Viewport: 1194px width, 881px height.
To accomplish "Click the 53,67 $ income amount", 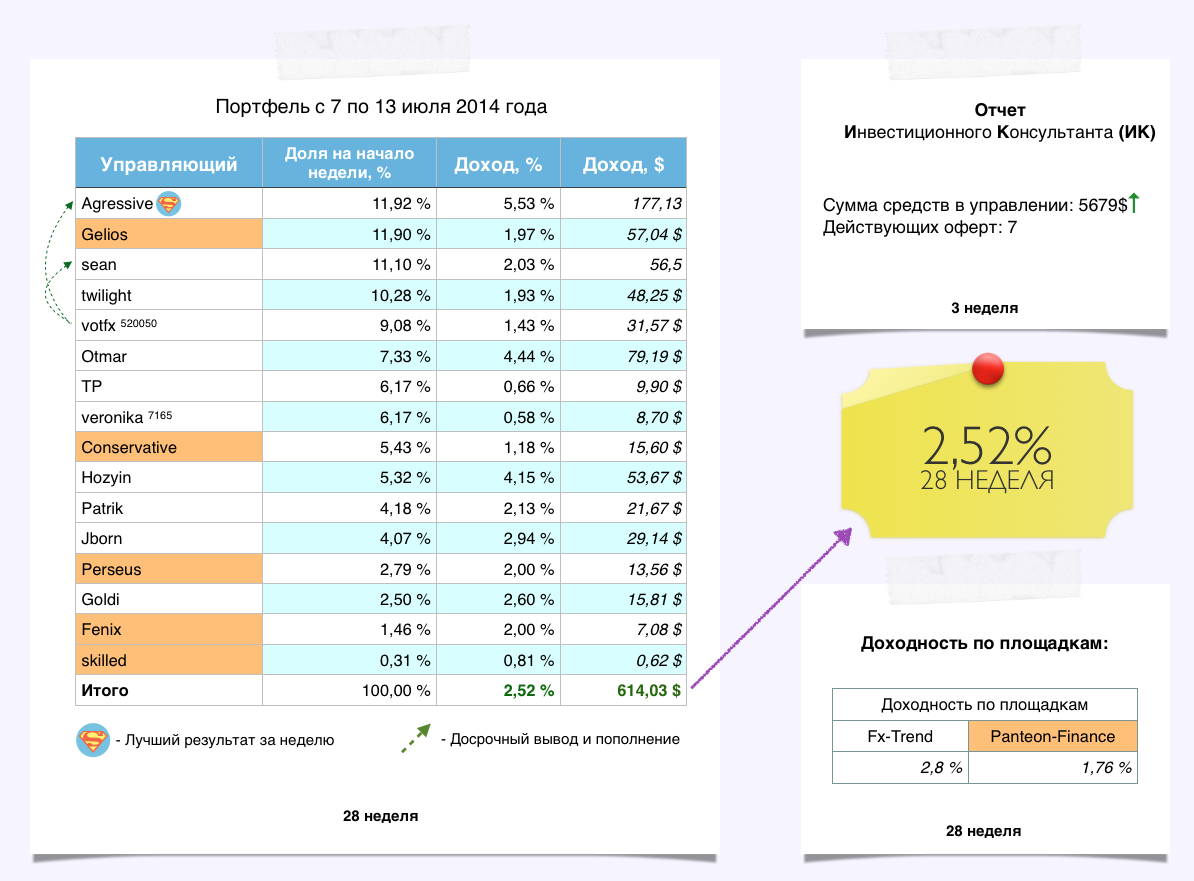I will coord(654,477).
